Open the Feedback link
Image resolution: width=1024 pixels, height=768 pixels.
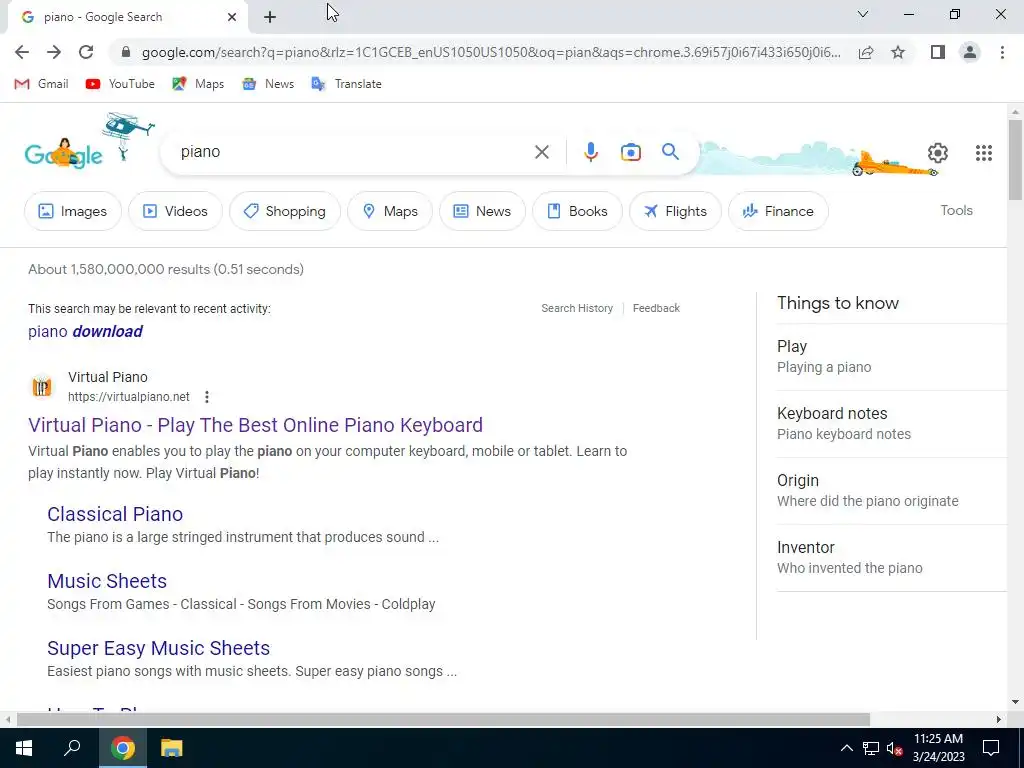(656, 308)
